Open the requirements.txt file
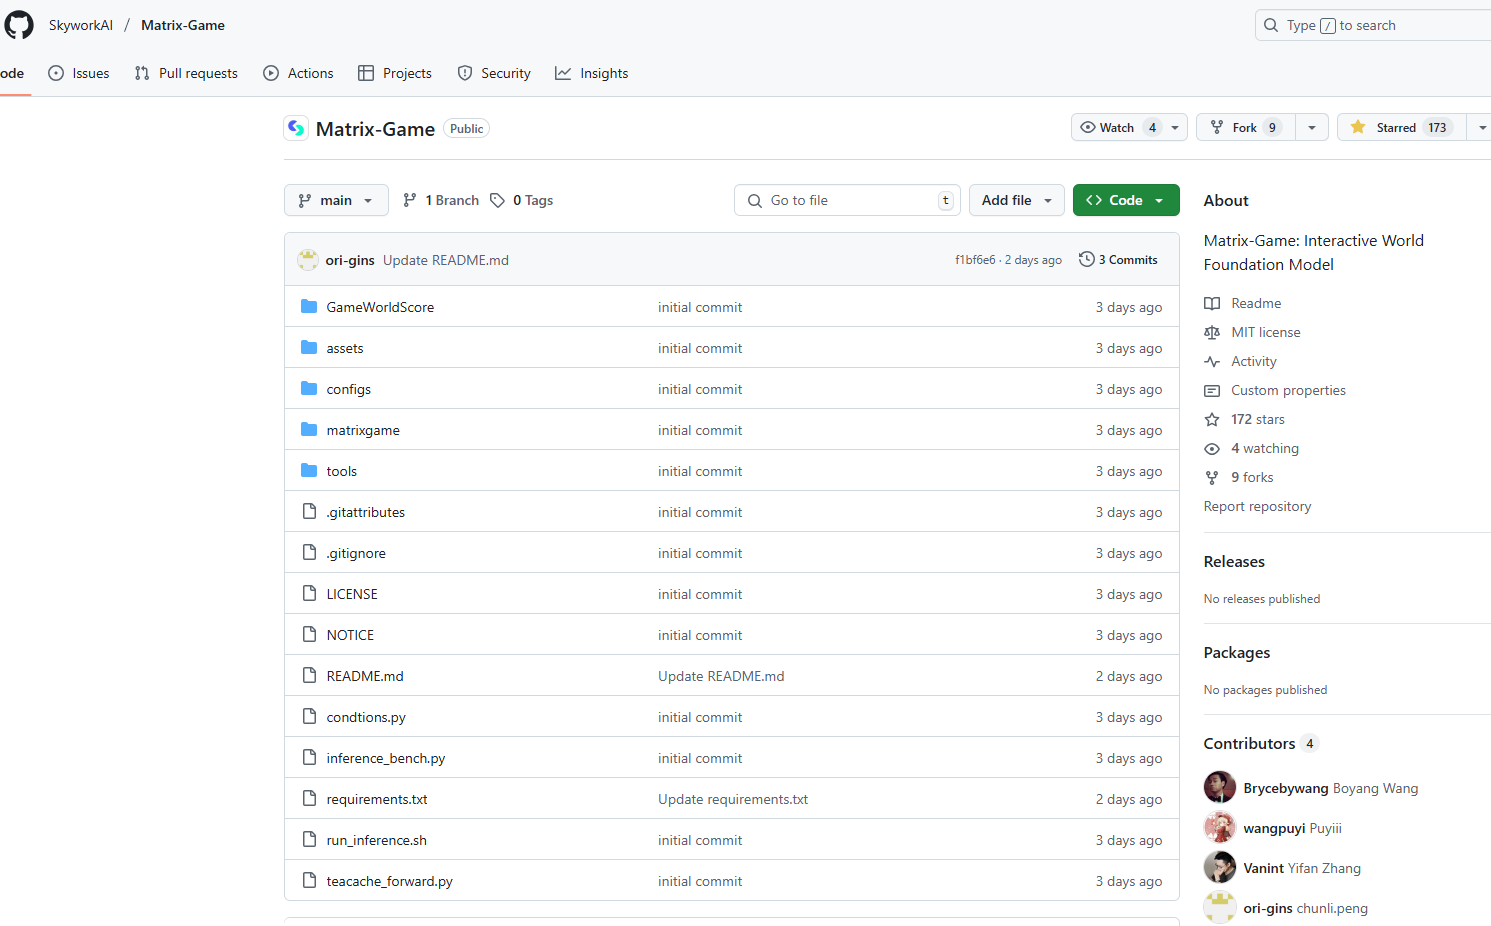Viewport: 1491px width, 926px height. [377, 799]
